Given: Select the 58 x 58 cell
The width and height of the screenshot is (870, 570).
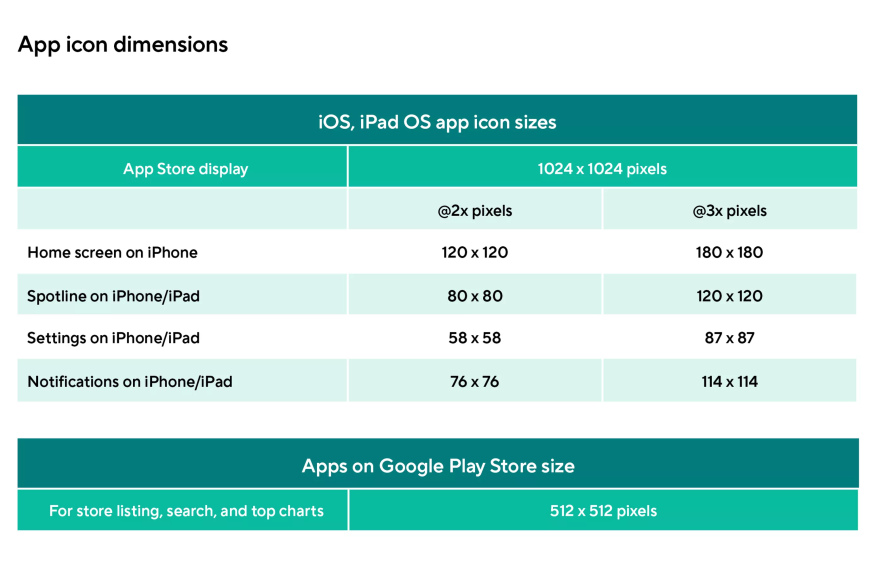Looking at the screenshot, I should 474,338.
